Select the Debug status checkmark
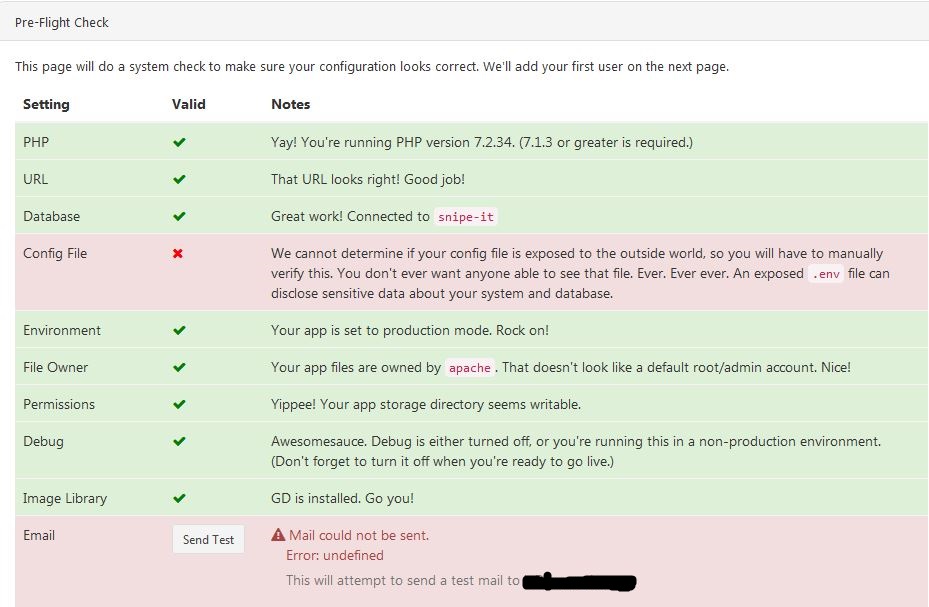 click(x=180, y=441)
